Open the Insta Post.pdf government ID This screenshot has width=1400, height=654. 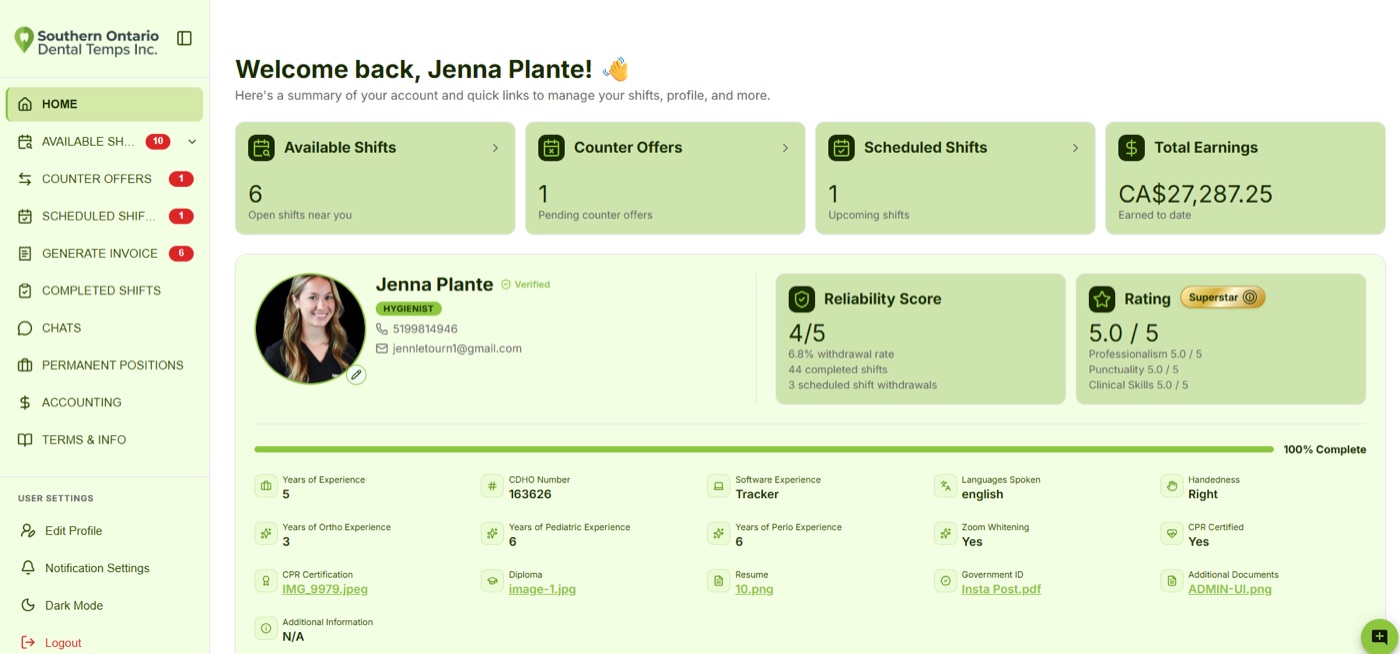point(1001,590)
